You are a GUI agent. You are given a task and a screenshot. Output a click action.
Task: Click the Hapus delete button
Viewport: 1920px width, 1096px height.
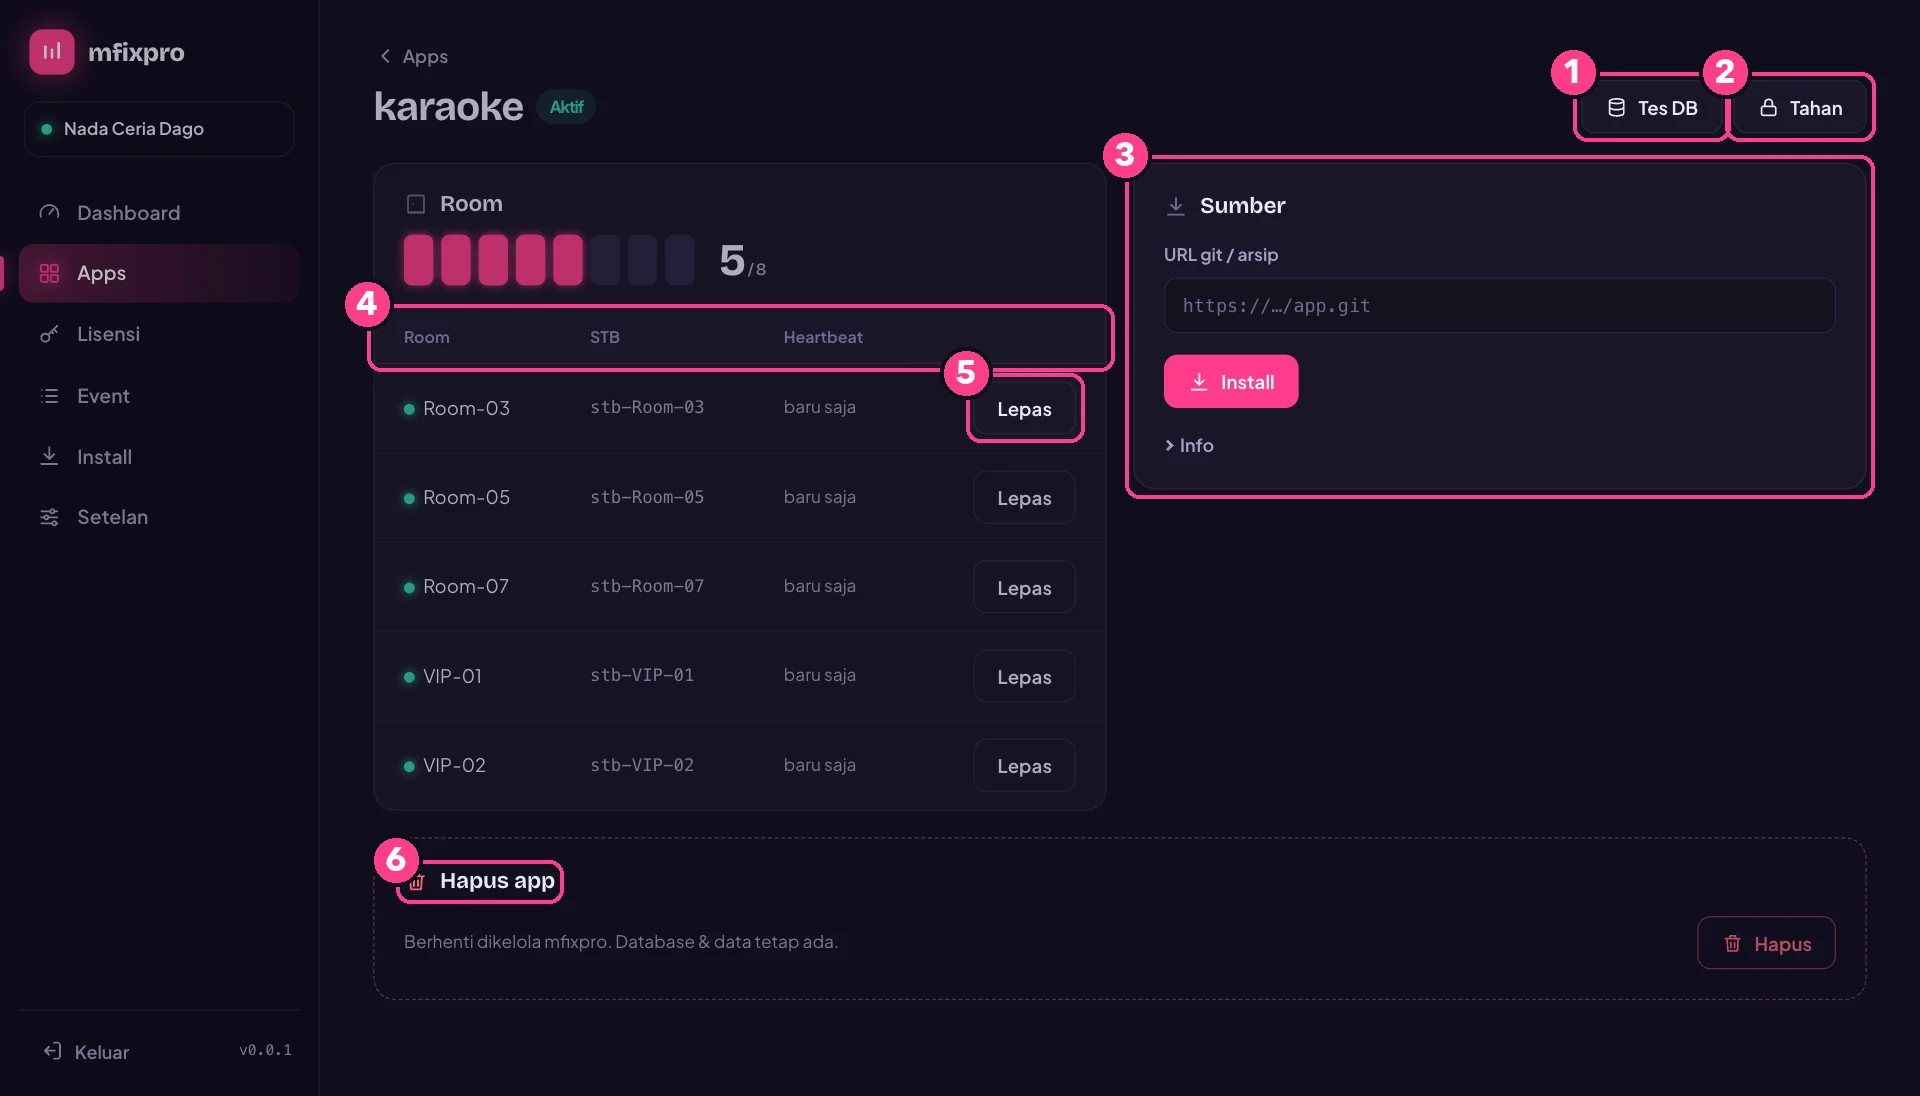[x=1766, y=944]
